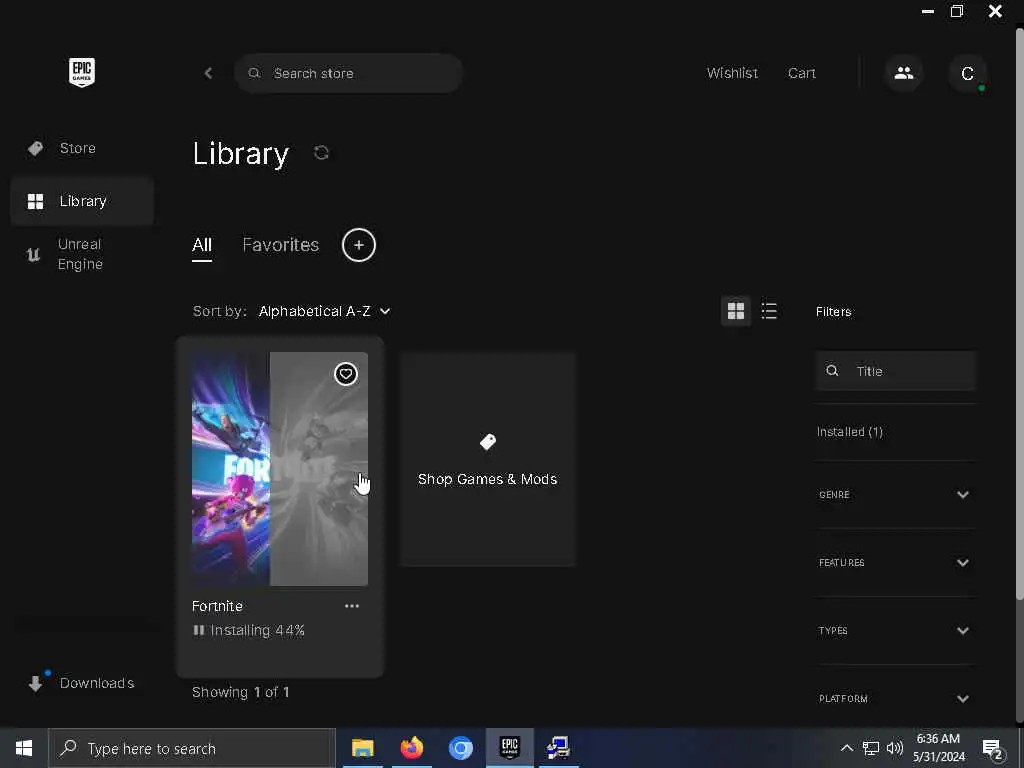
Task: Open the network tray icon
Action: click(871, 748)
